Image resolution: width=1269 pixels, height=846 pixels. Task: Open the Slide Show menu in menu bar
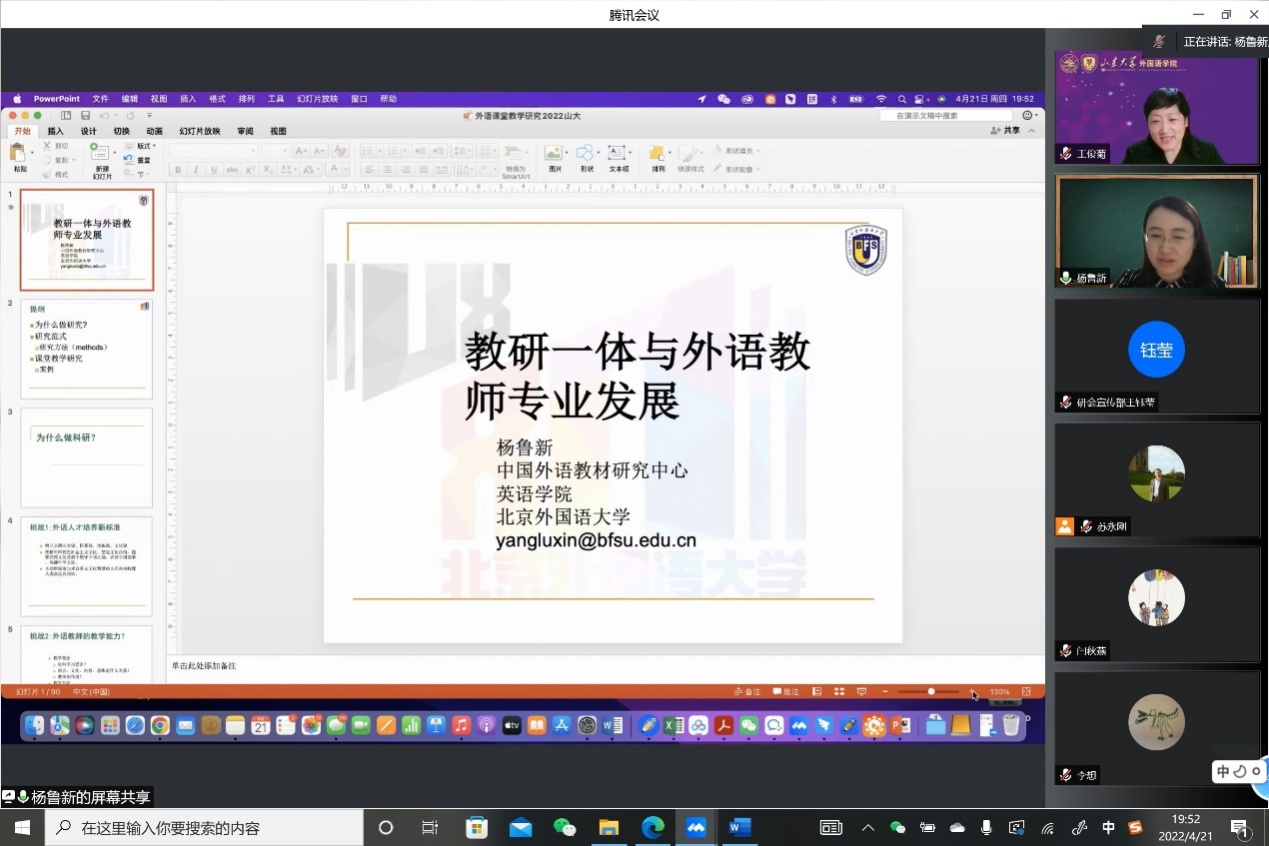[317, 99]
